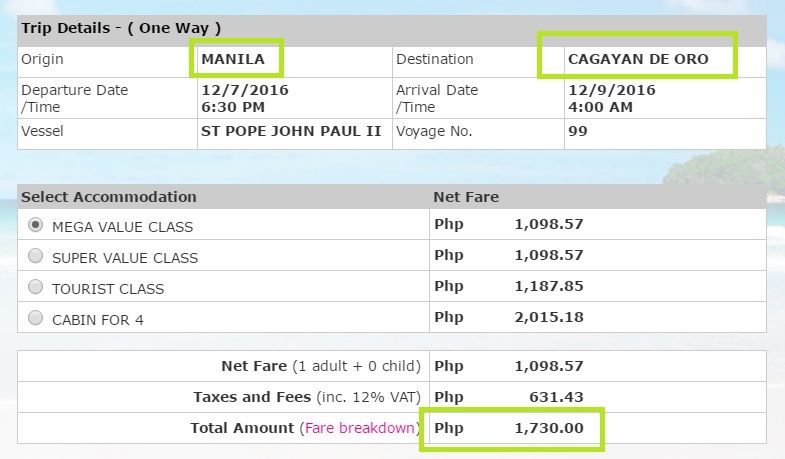785x459 pixels.
Task: Click the Cabin for 4 fare 2,015.18
Action: (x=549, y=317)
